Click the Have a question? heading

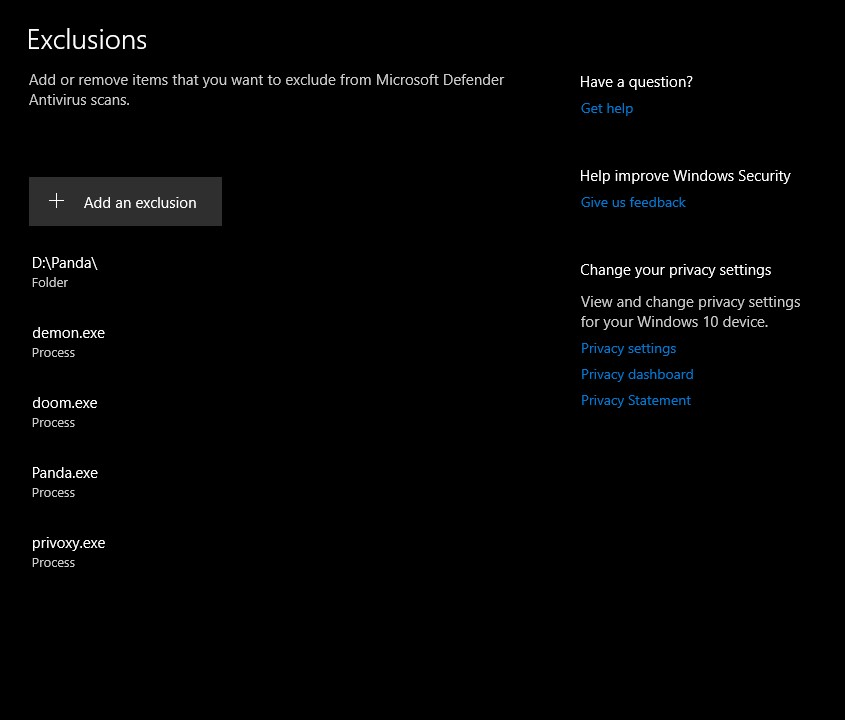(x=636, y=82)
